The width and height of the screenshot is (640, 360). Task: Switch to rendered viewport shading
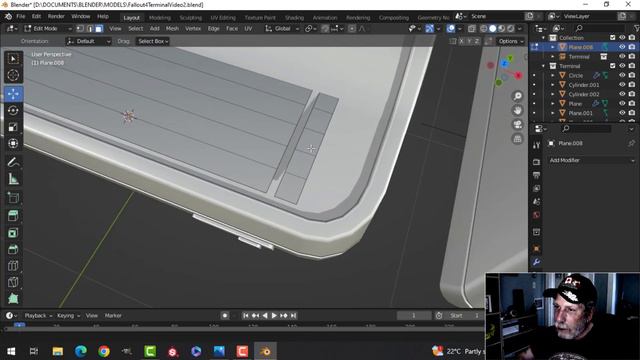511,29
